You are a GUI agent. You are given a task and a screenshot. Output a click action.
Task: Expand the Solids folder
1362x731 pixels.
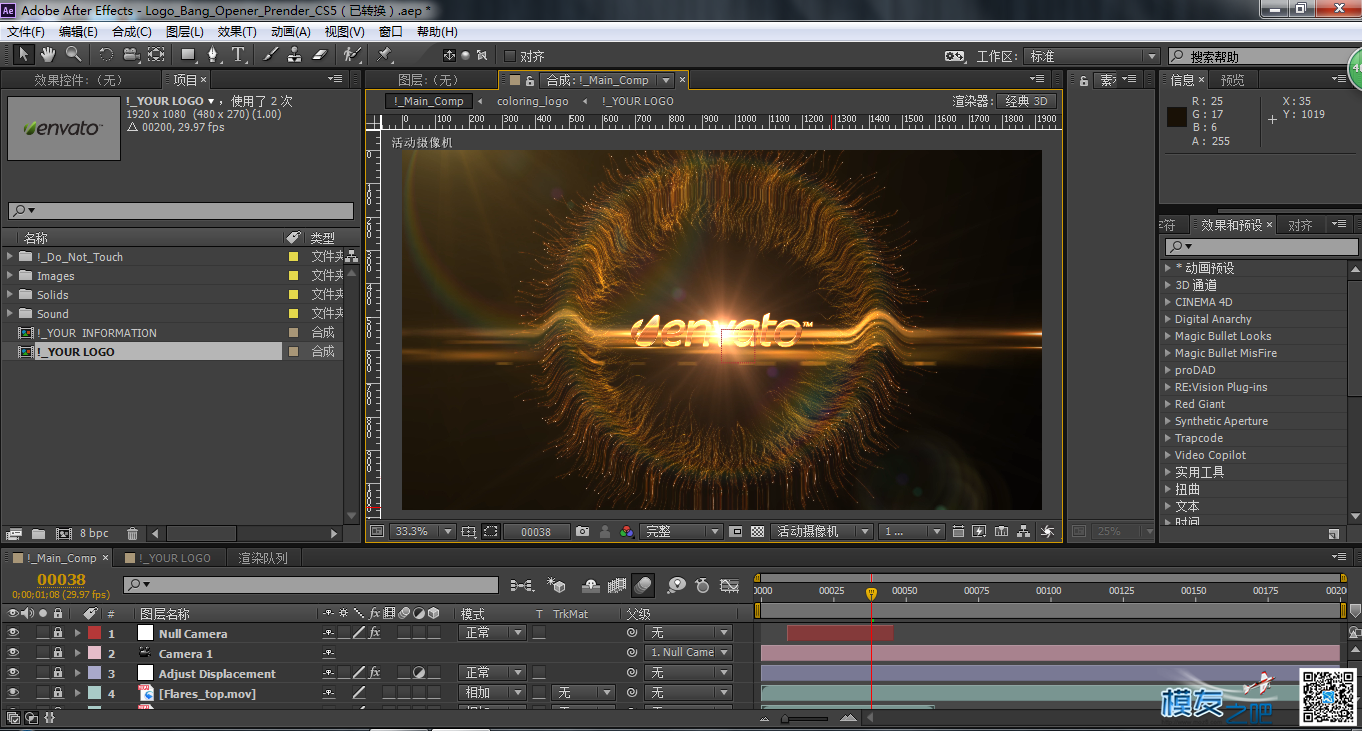point(10,295)
